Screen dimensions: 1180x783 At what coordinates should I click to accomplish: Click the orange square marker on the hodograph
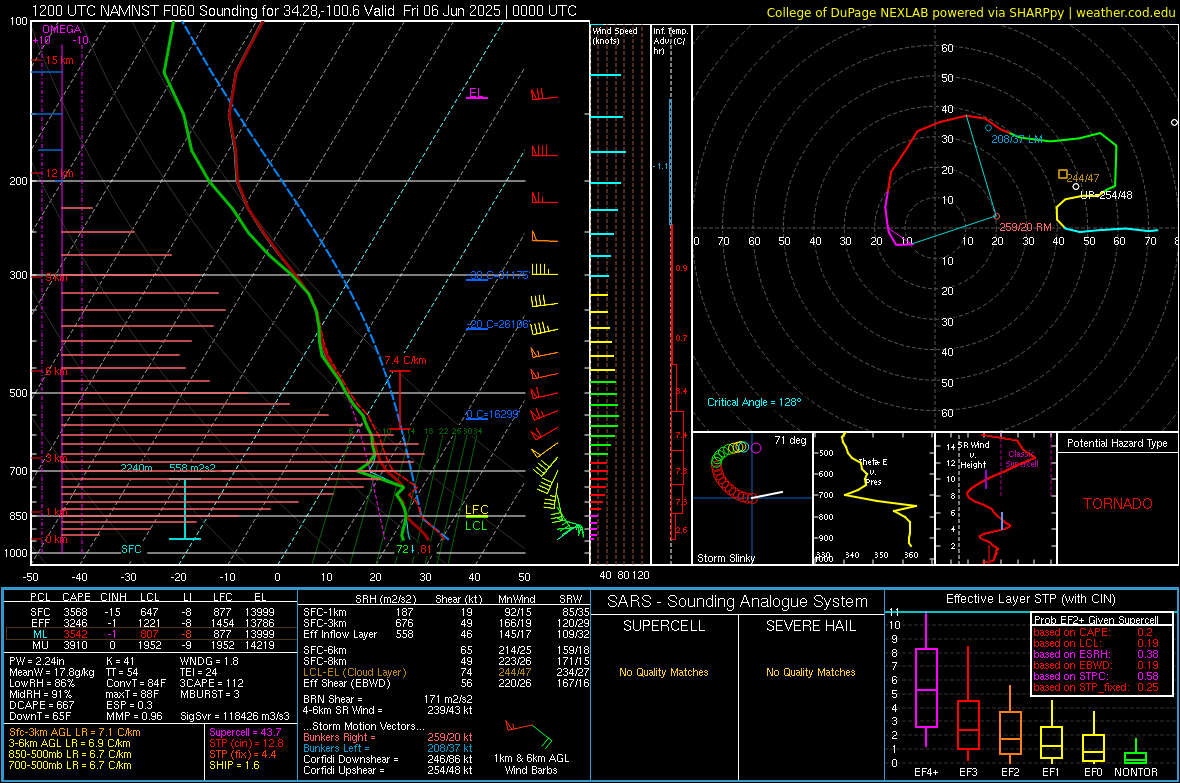[1063, 174]
